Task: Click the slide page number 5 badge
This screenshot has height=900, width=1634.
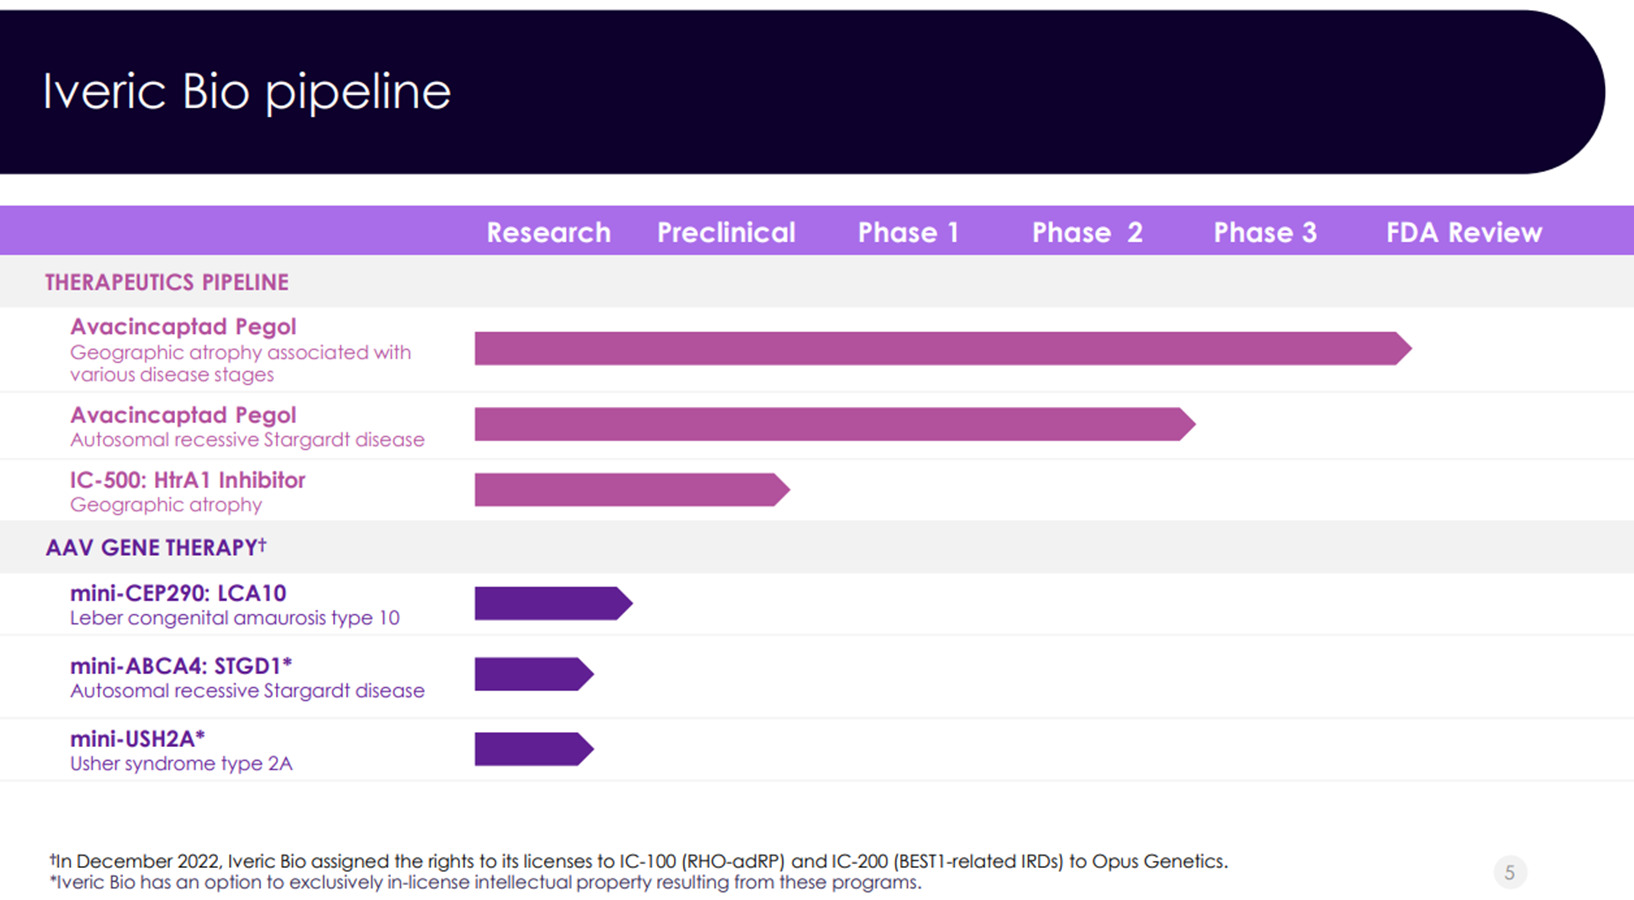Action: click(1509, 873)
